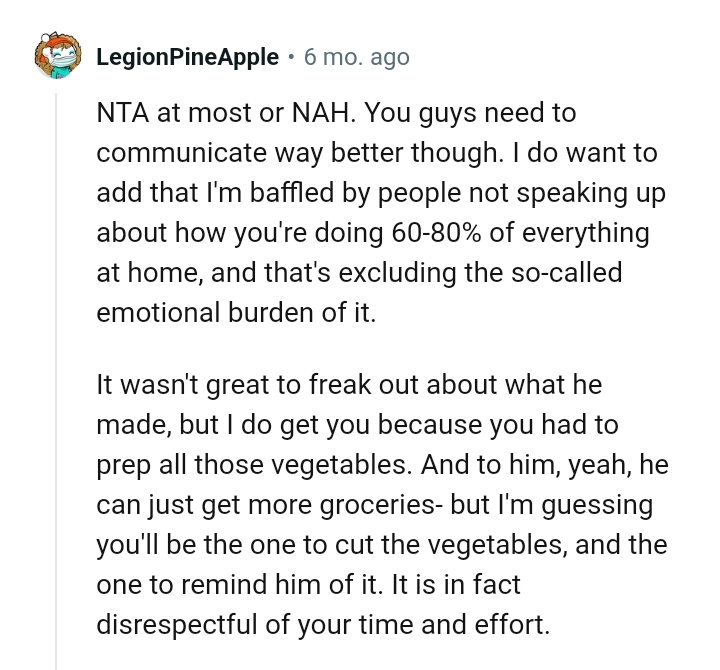Open the LegionPineApple username profile link

point(187,58)
